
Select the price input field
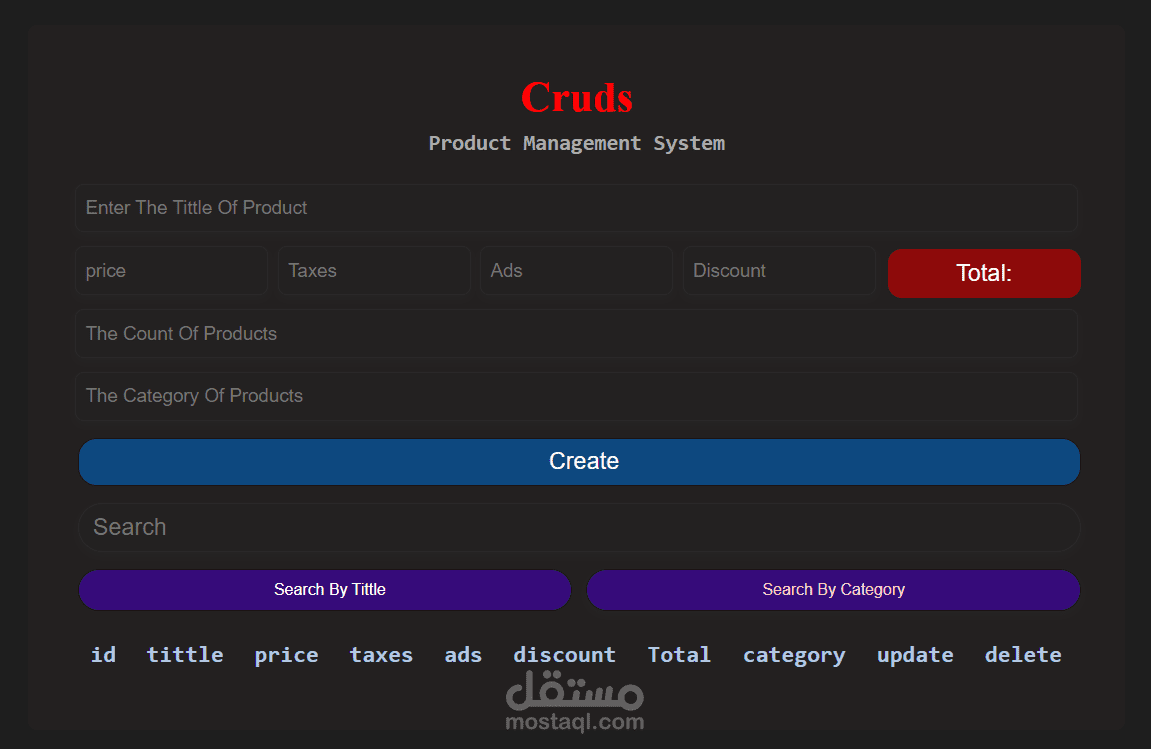point(171,270)
